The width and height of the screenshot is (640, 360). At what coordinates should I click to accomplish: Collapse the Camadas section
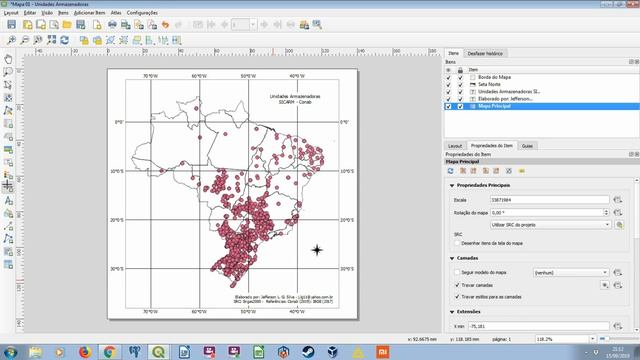pyautogui.click(x=452, y=258)
